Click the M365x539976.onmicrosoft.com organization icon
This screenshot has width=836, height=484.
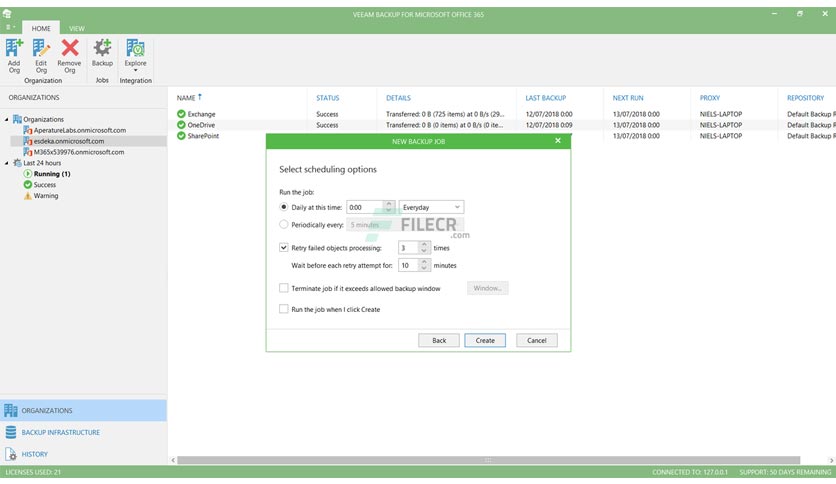(x=28, y=152)
